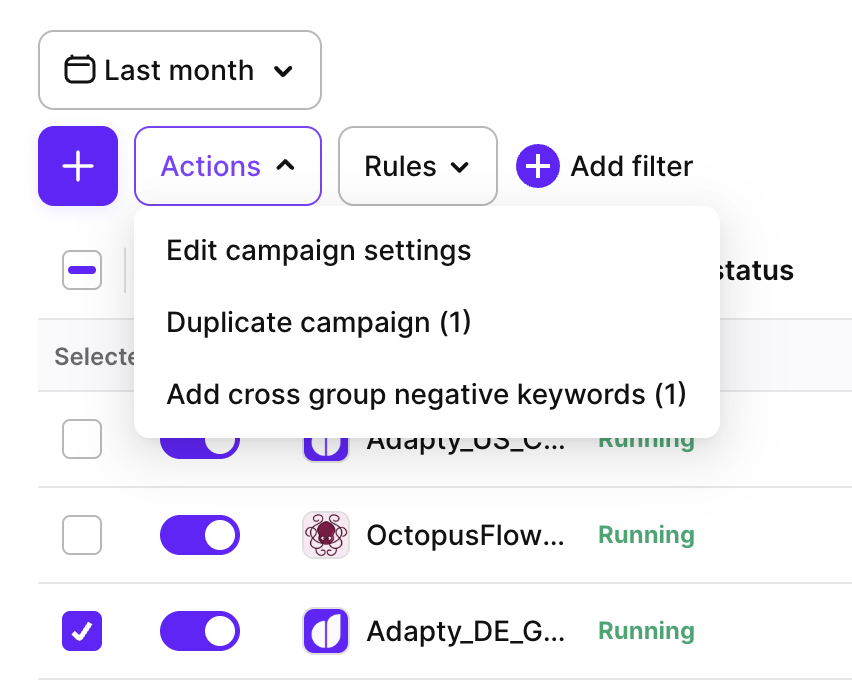Select Add cross group negative keywords

[x=426, y=394]
